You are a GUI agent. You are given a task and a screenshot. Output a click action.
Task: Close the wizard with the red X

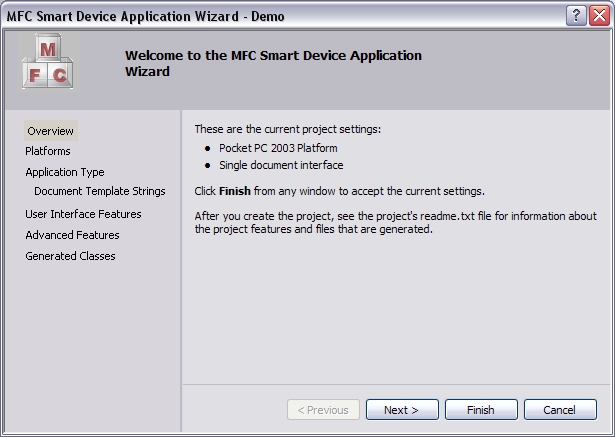599,16
